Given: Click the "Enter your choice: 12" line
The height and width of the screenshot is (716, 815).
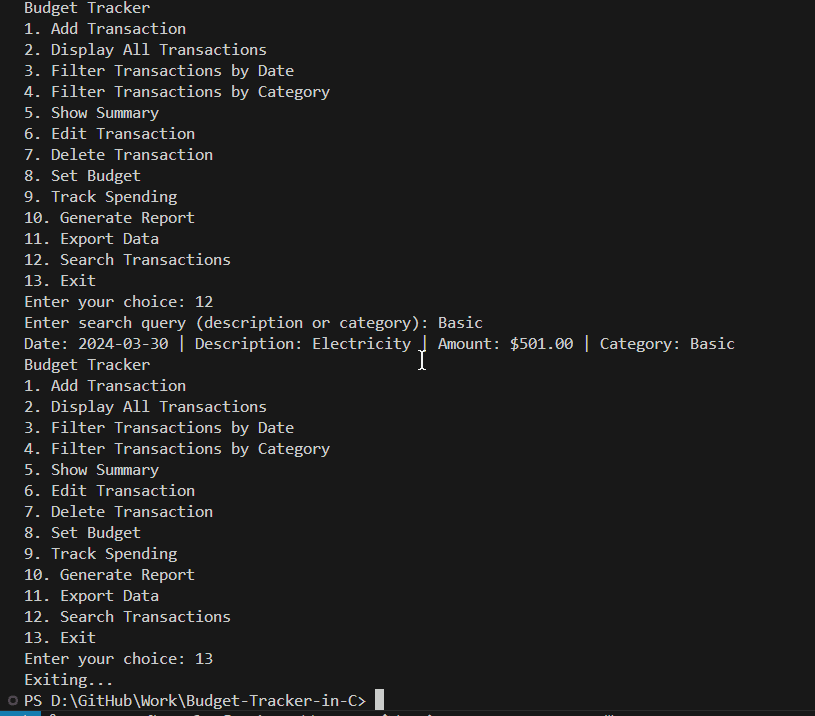Looking at the screenshot, I should click(x=118, y=302).
